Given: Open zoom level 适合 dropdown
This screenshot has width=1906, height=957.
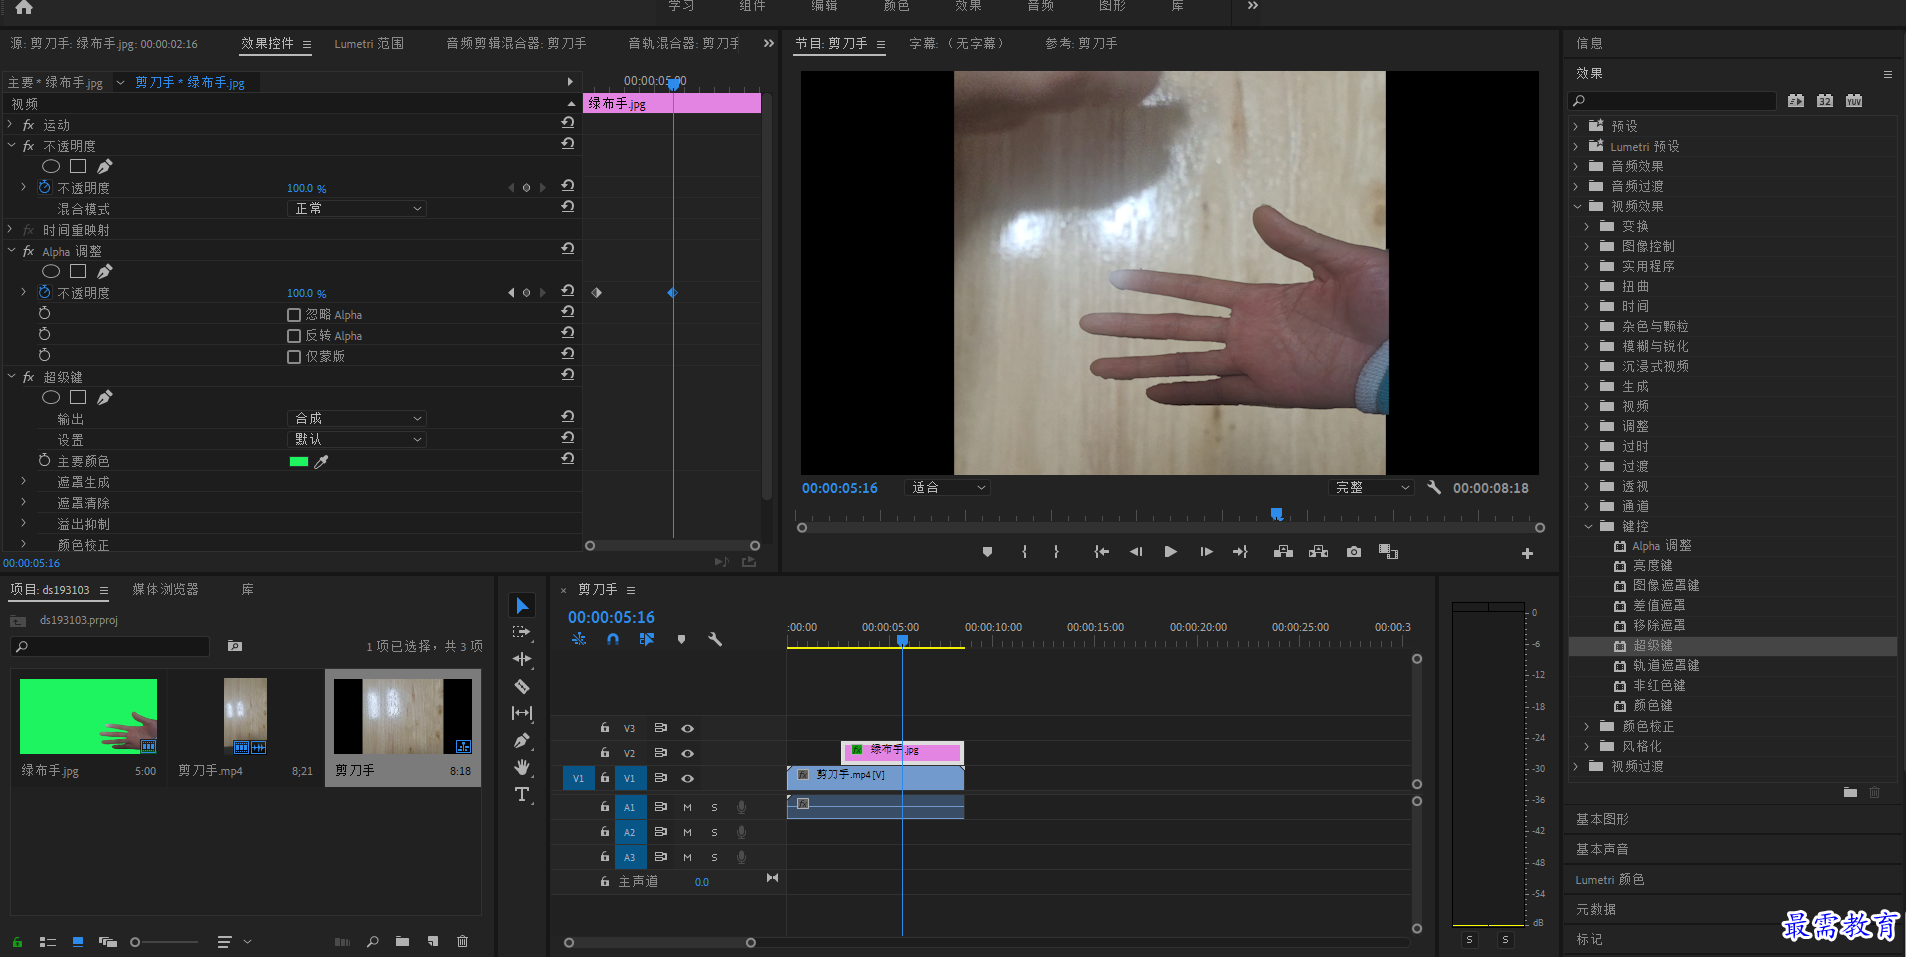Looking at the screenshot, I should [947, 487].
